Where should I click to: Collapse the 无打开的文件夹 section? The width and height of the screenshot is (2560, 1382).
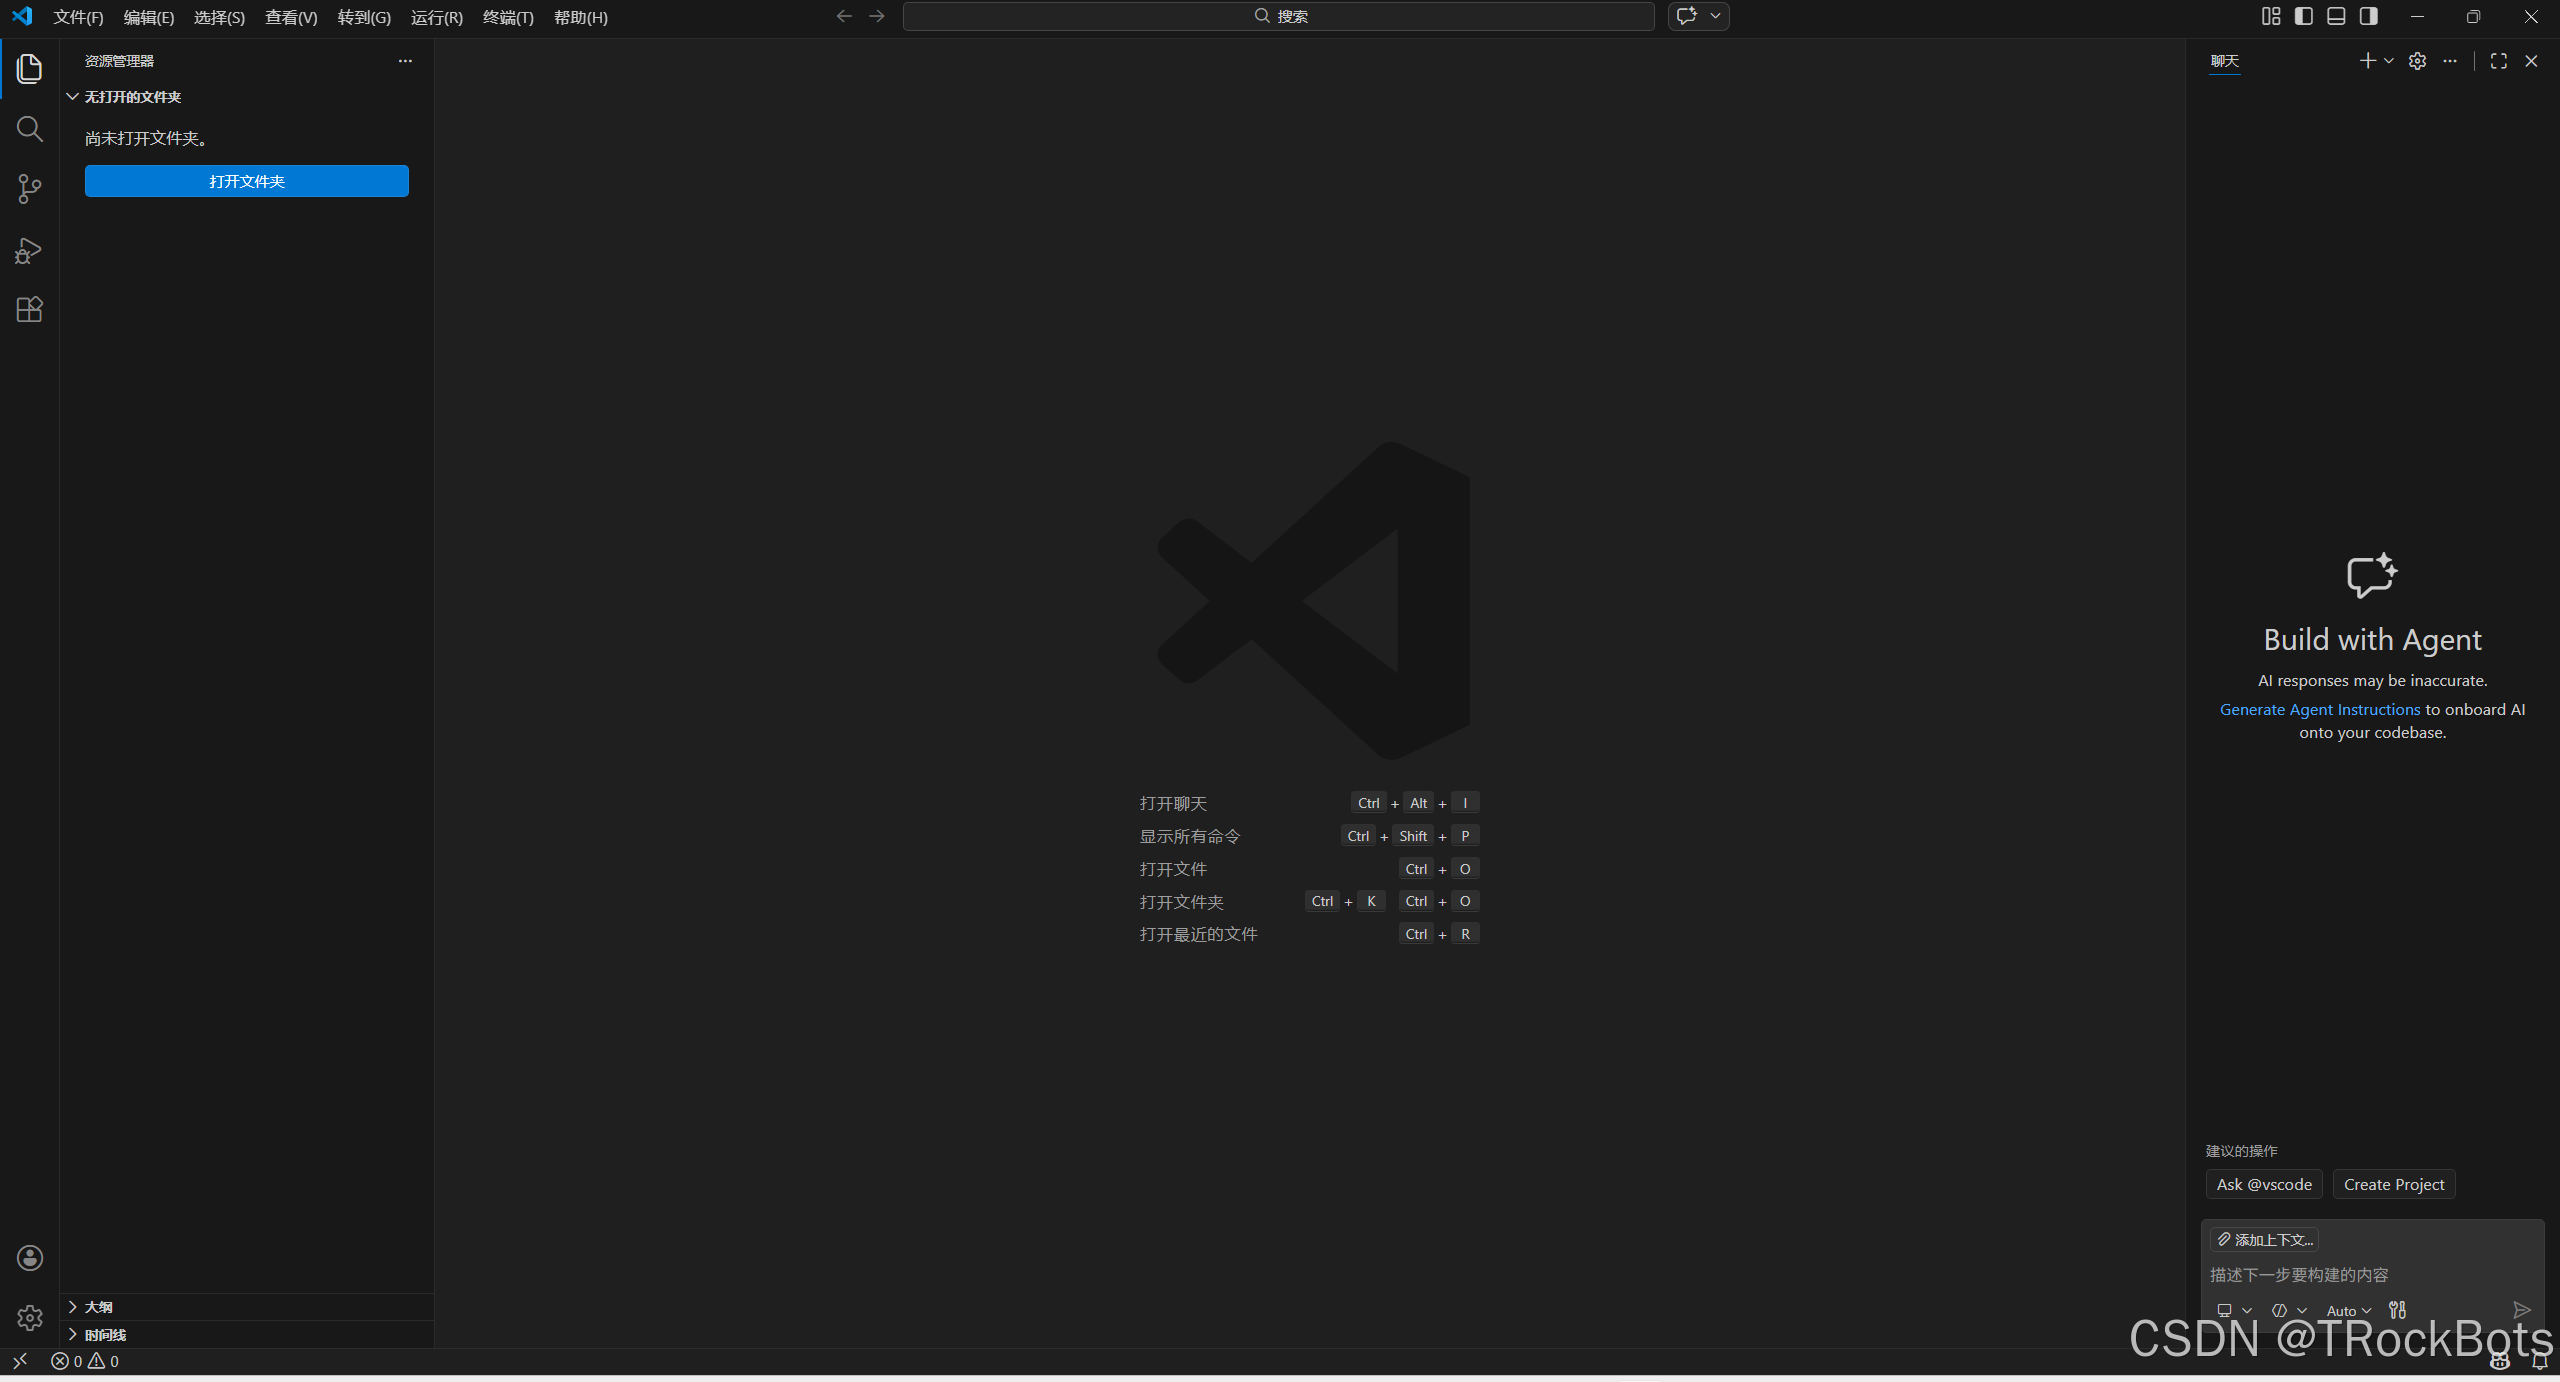[x=247, y=97]
